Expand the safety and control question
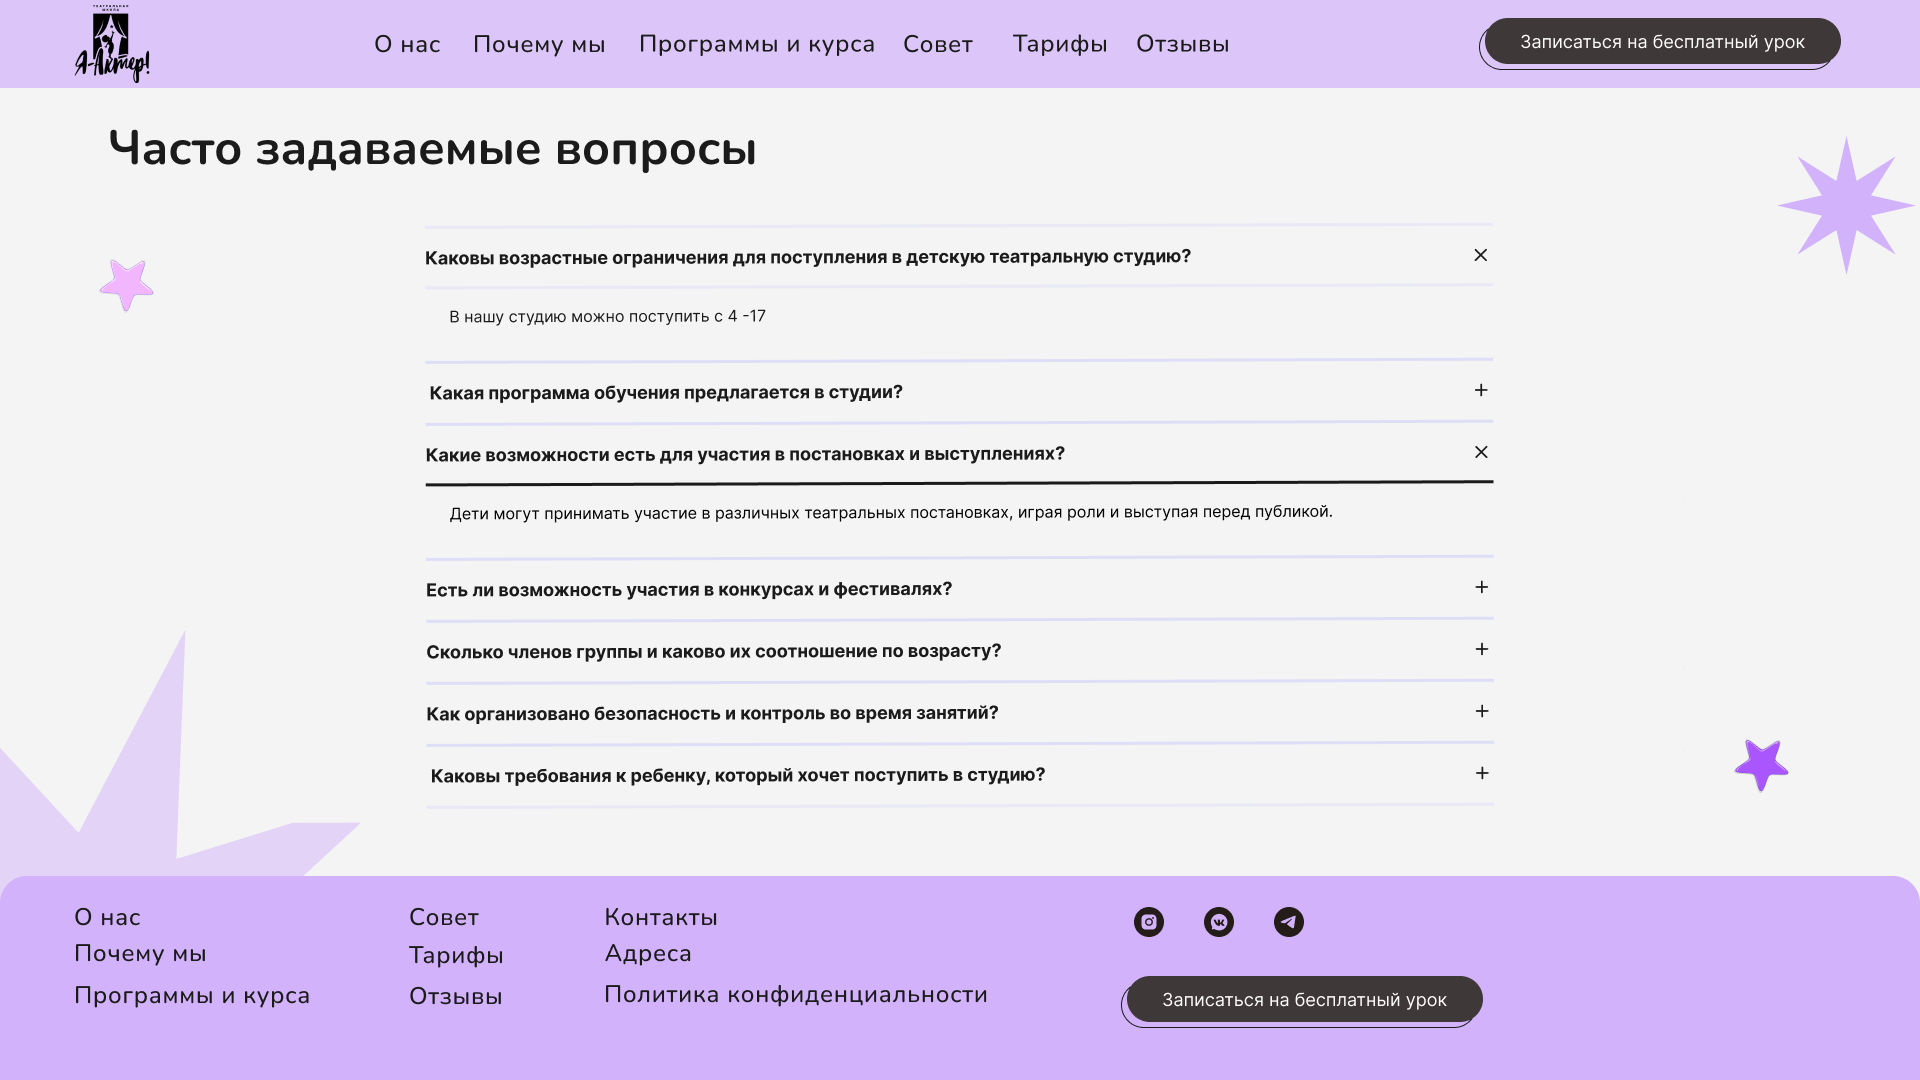1920x1080 pixels. pos(1480,711)
